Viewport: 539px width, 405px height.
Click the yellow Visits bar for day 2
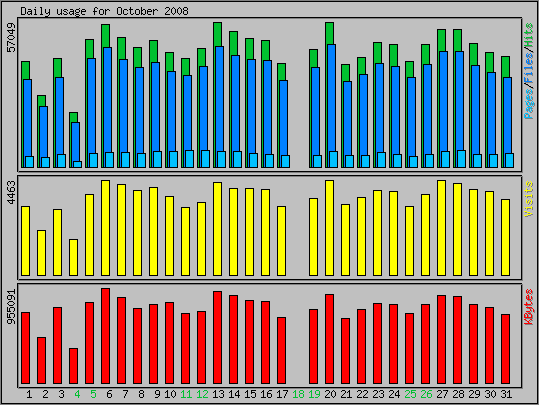point(42,253)
